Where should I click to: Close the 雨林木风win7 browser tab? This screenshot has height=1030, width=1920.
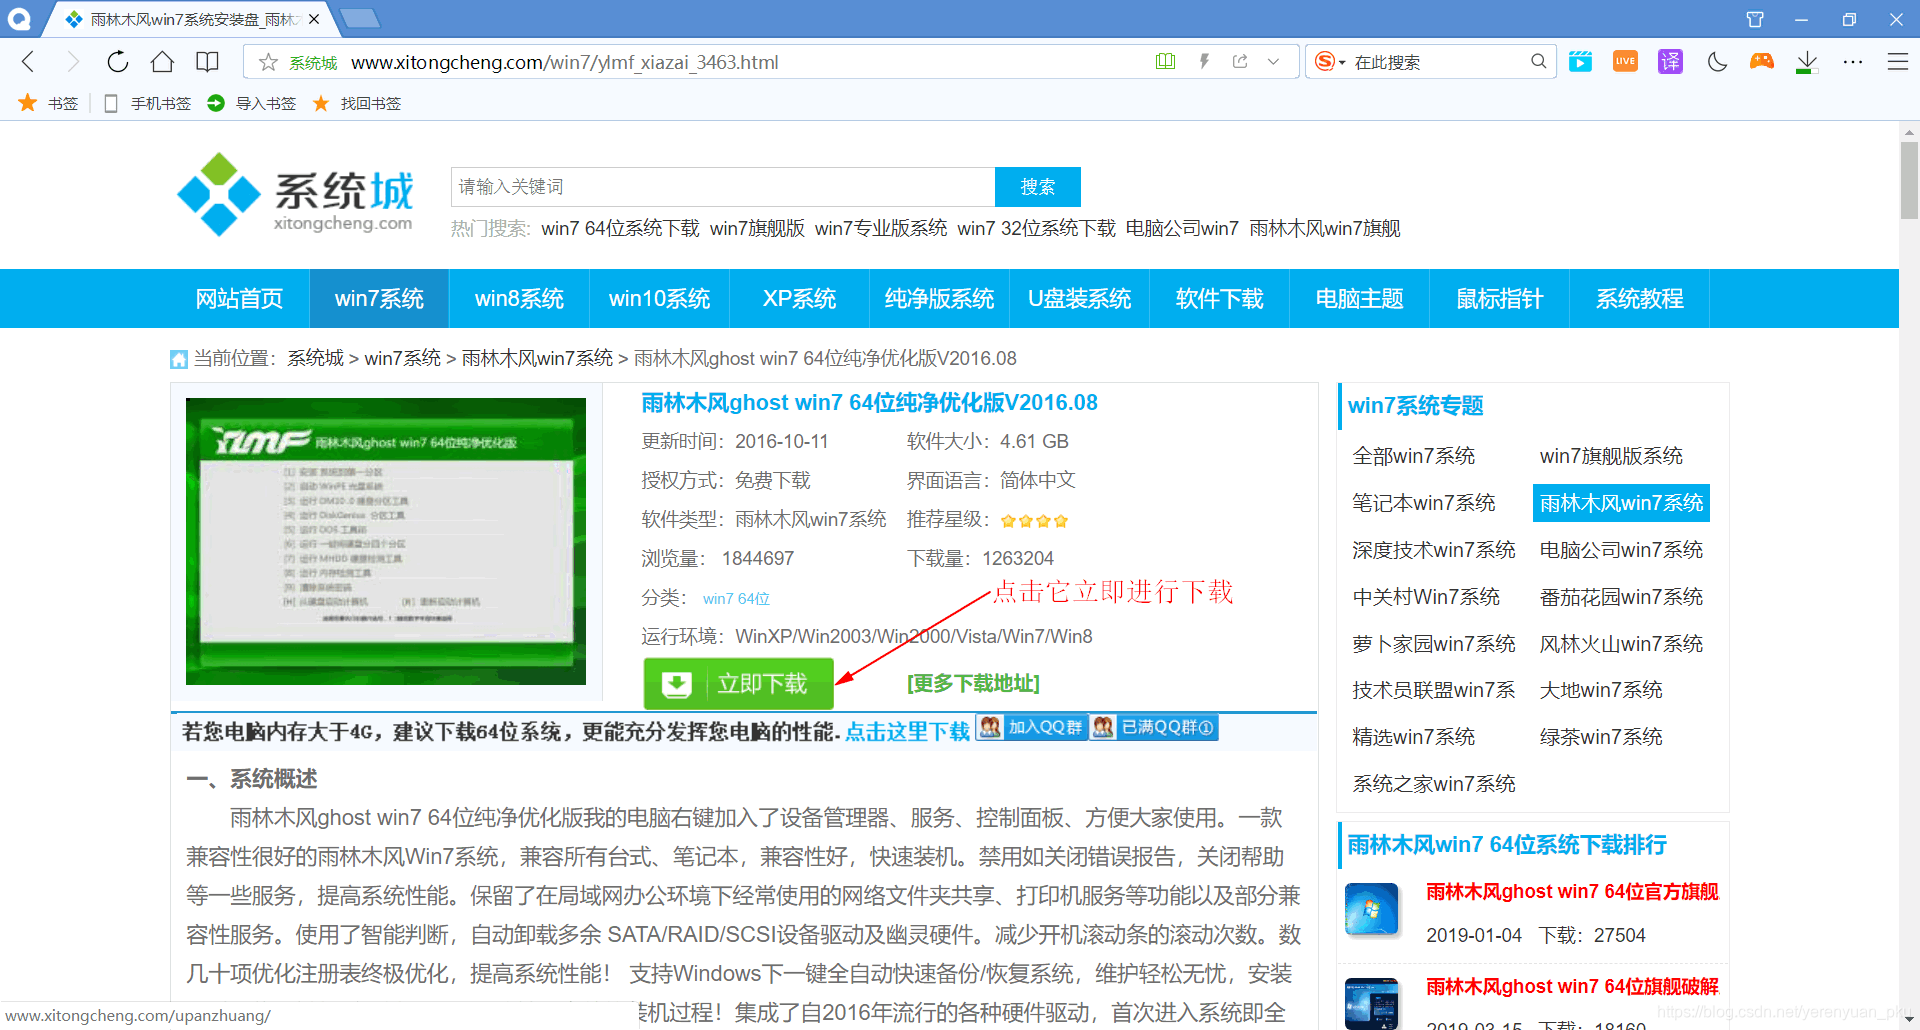[x=314, y=19]
